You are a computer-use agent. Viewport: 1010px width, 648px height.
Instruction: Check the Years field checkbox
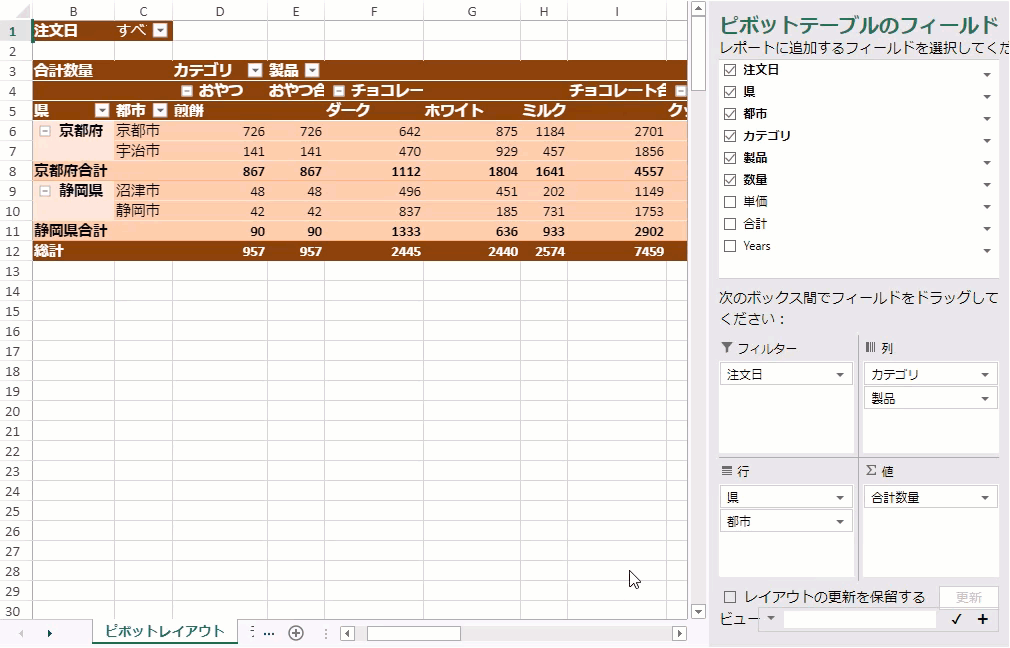(730, 245)
